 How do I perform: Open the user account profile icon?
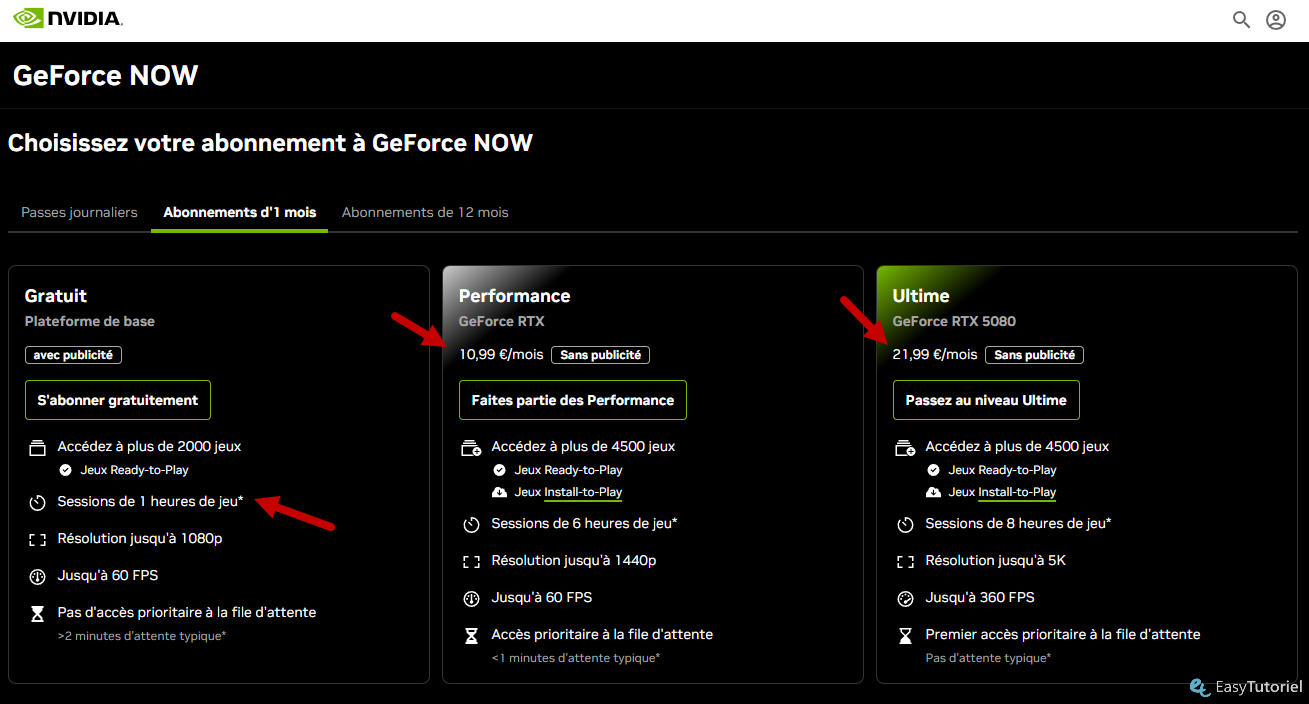(x=1276, y=19)
